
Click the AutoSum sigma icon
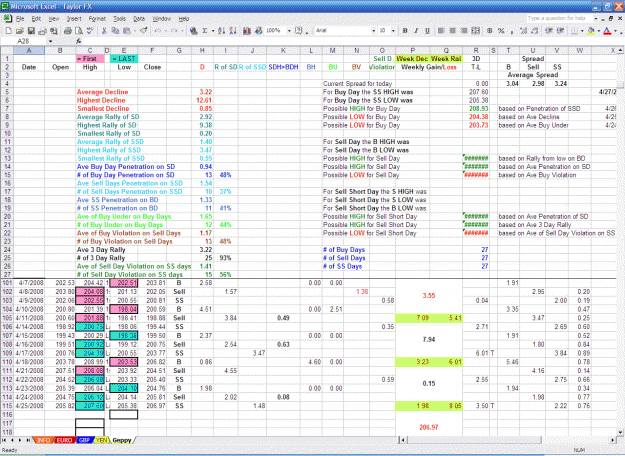pyautogui.click(x=205, y=31)
